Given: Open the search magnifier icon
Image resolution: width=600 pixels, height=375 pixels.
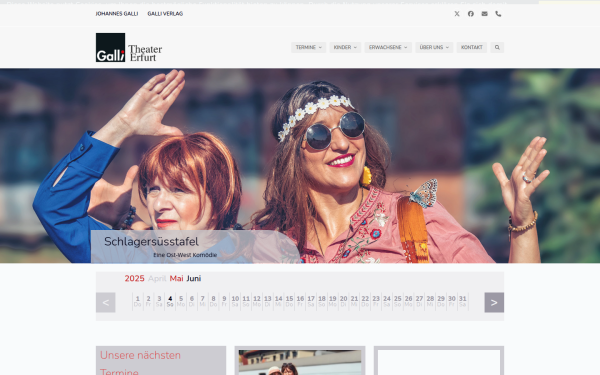Looking at the screenshot, I should pos(497,47).
